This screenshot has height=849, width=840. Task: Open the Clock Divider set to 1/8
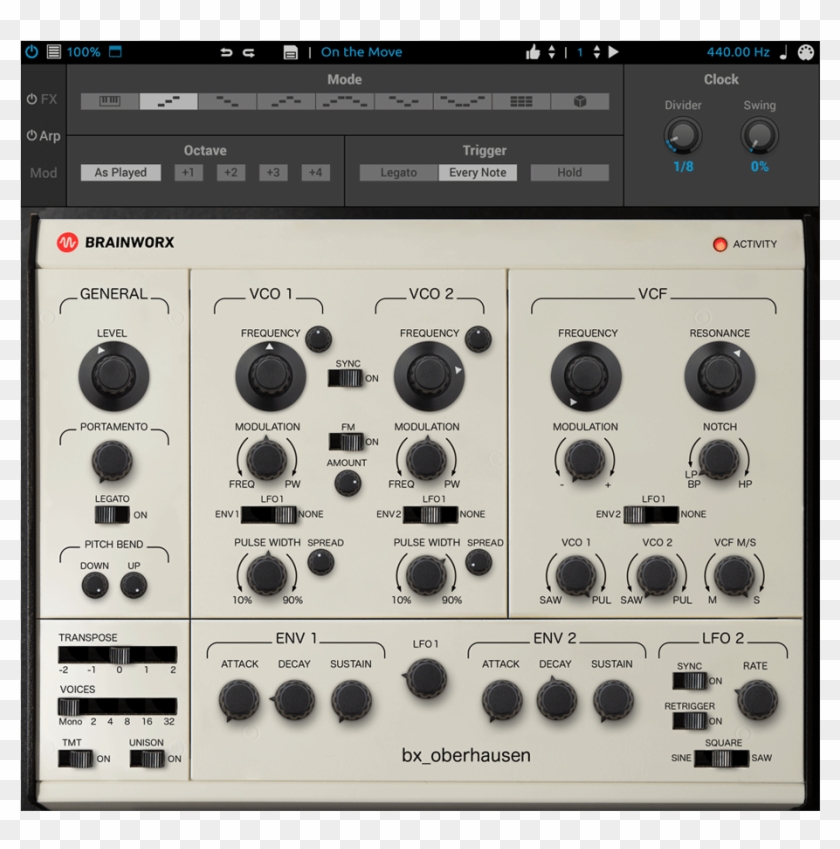click(683, 134)
